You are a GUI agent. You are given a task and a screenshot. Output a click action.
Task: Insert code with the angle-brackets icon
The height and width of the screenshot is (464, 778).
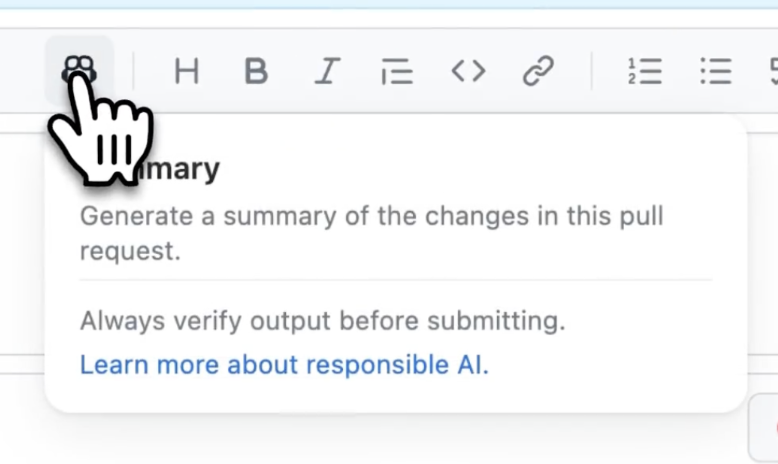[468, 71]
